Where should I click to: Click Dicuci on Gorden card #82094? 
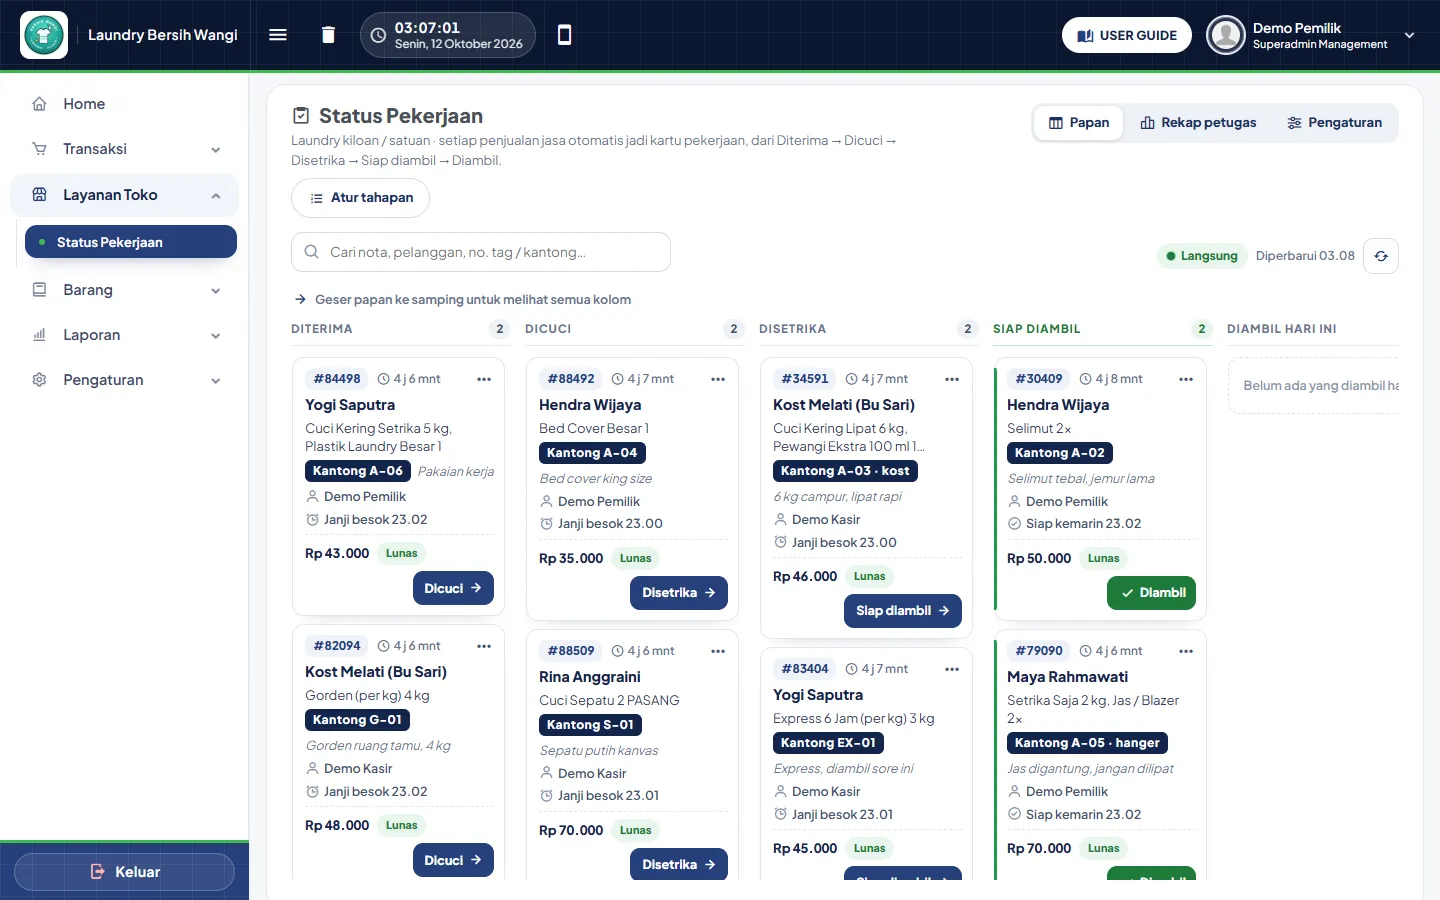point(453,860)
